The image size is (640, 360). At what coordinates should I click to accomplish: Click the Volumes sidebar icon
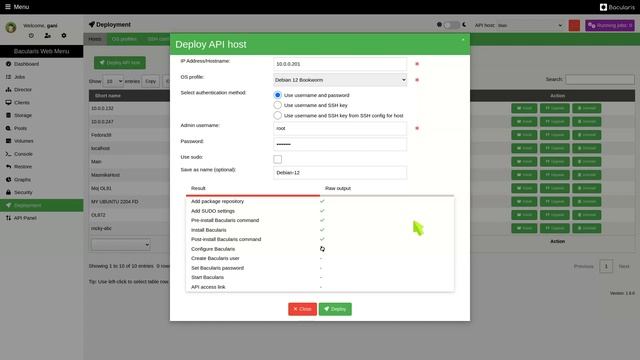coord(8,141)
